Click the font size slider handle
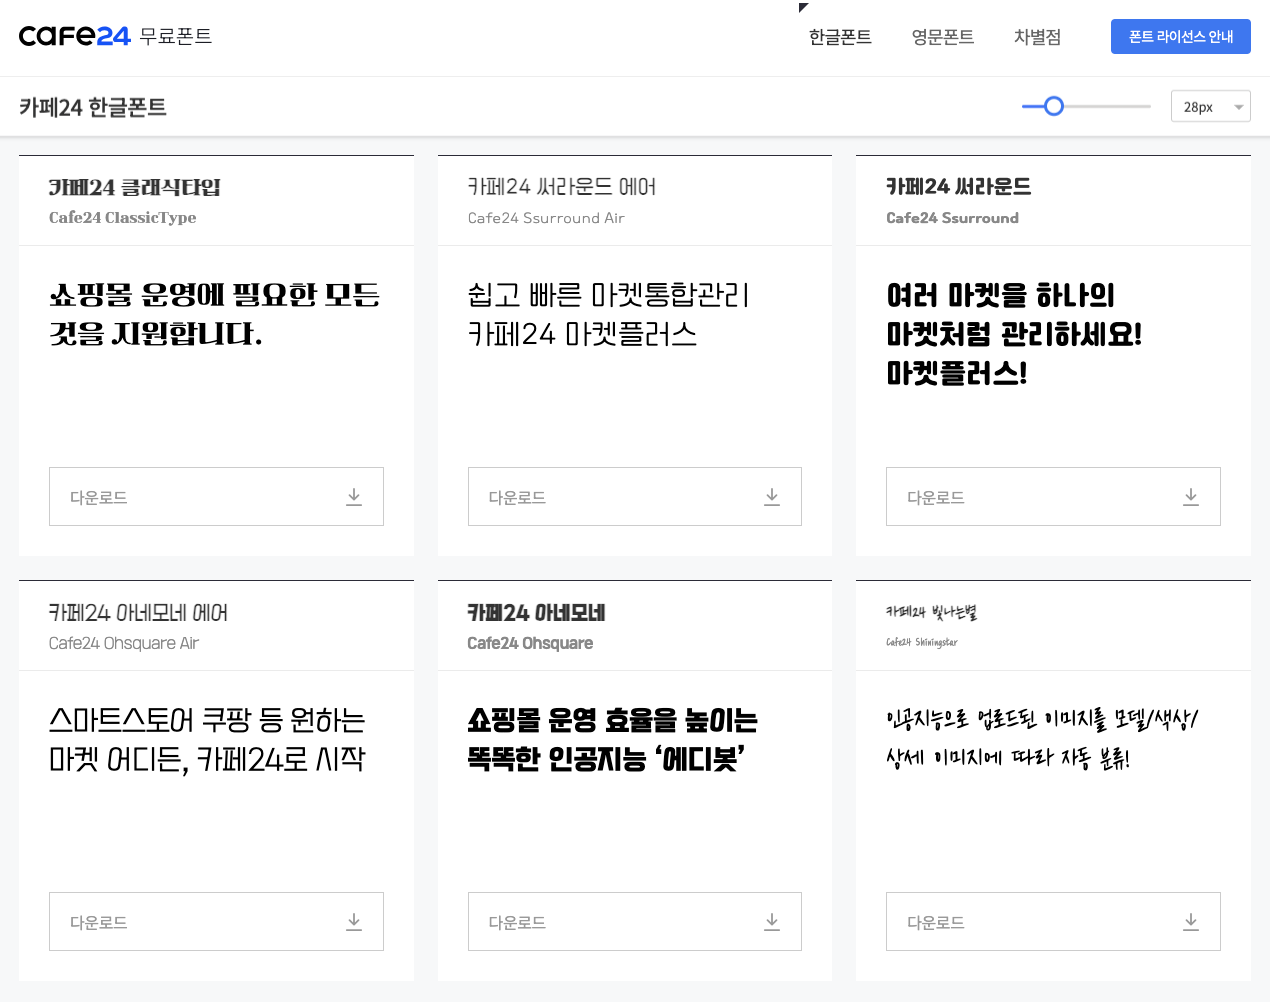This screenshot has width=1270, height=1002. tap(1054, 106)
